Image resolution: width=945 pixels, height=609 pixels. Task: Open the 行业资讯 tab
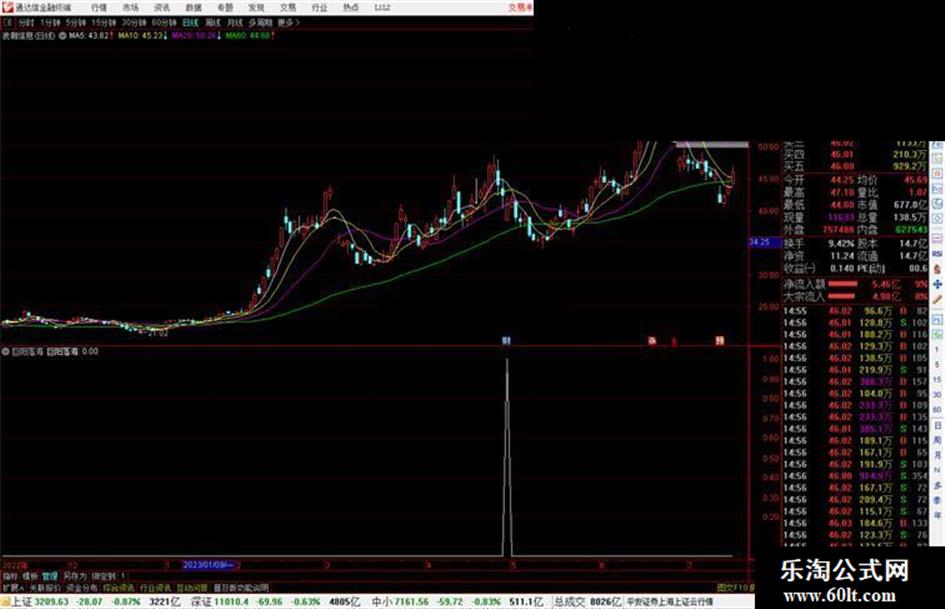click(x=155, y=587)
